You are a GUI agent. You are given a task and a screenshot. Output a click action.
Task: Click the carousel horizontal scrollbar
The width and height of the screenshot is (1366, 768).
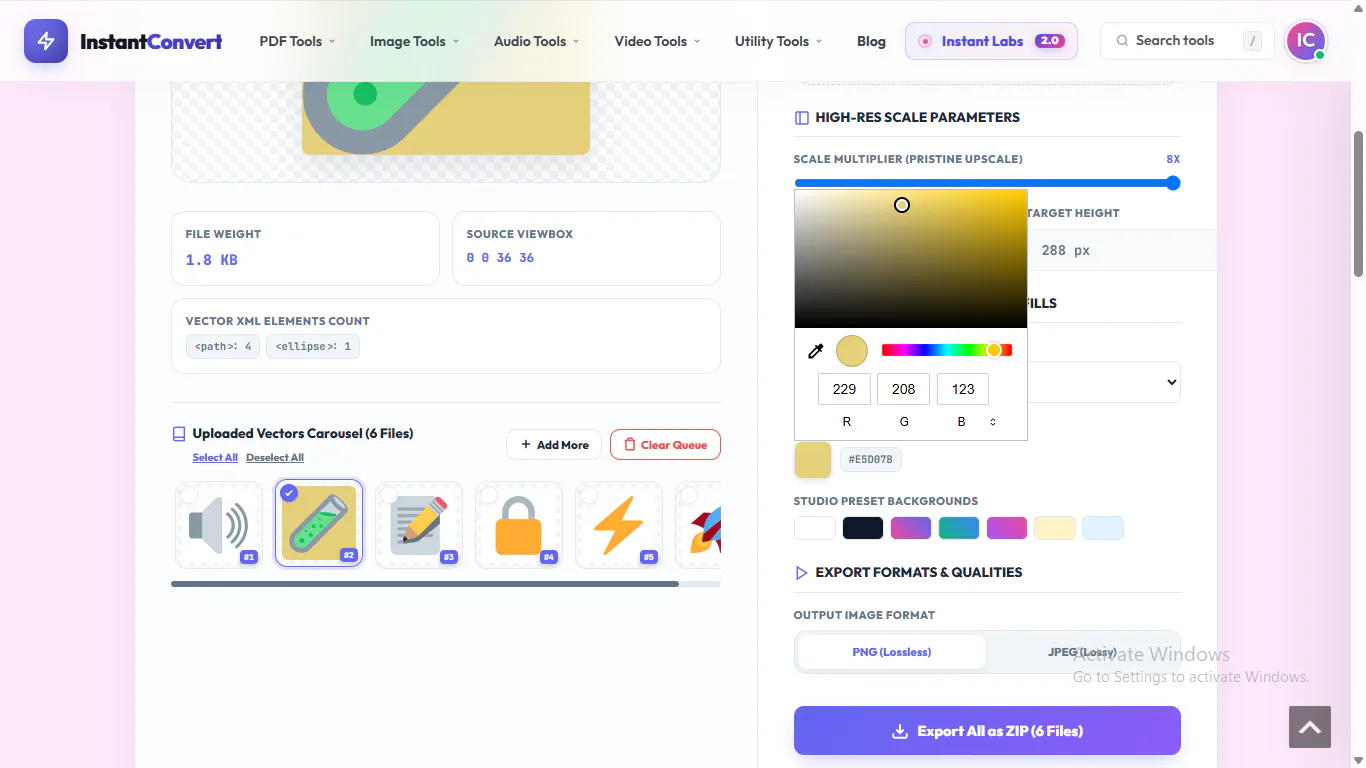[x=425, y=583]
